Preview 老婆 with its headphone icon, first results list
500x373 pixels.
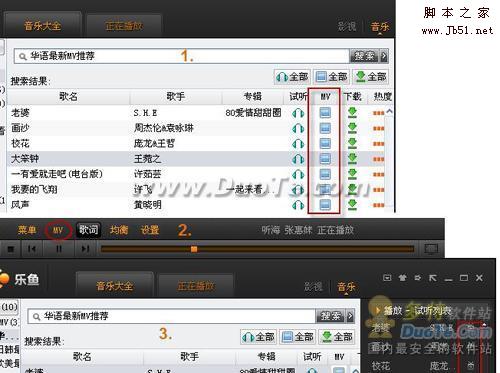298,113
